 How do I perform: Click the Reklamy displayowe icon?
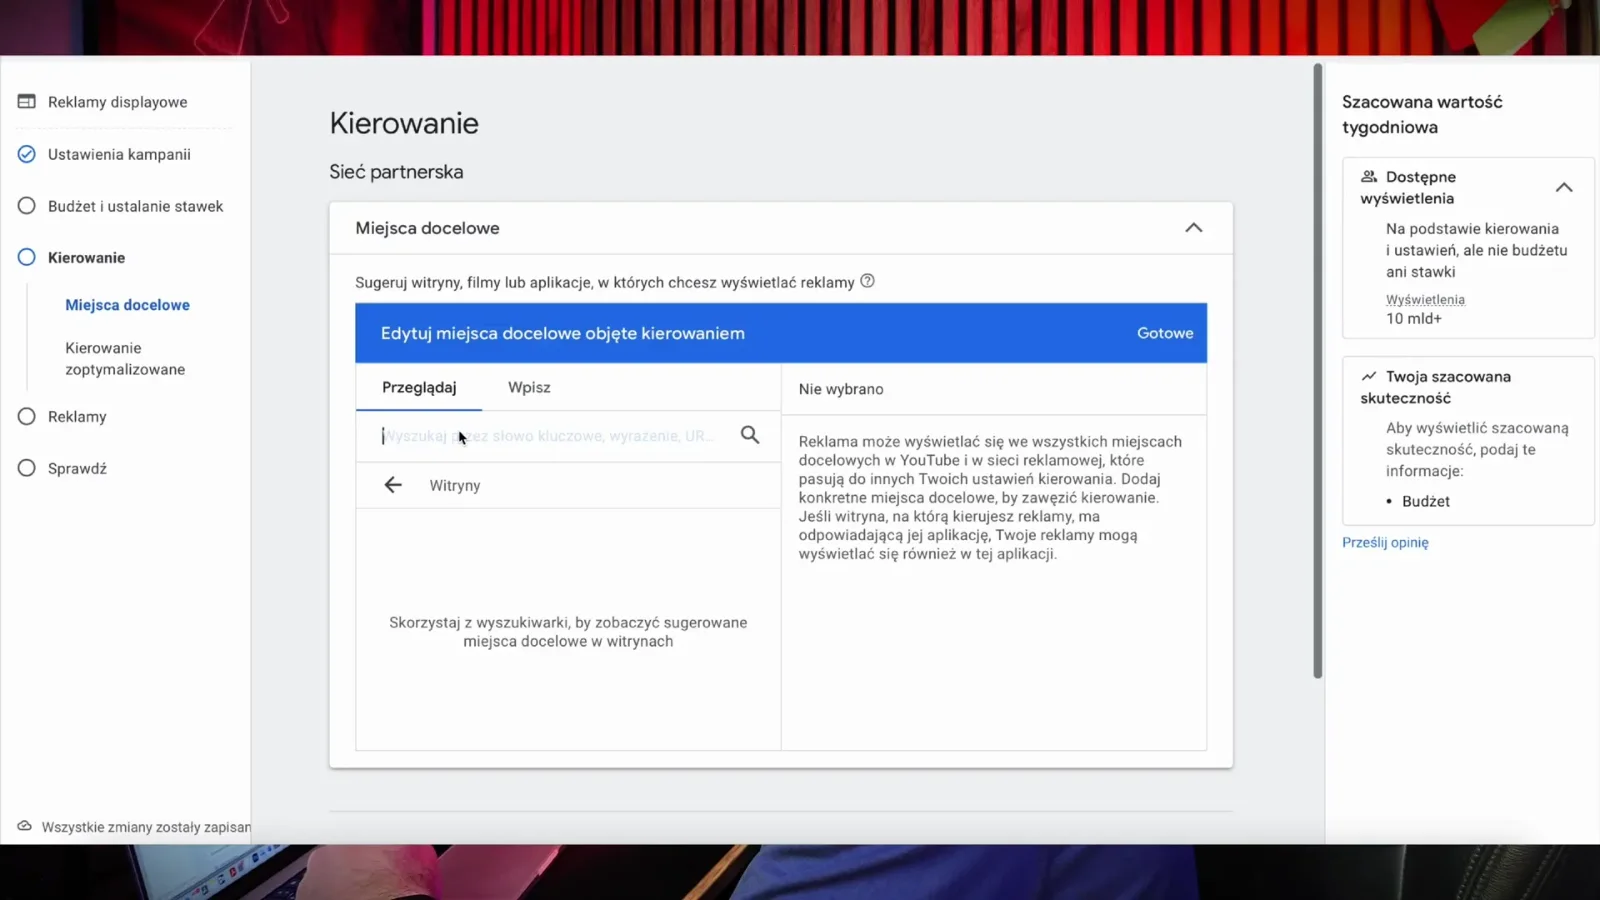(x=27, y=101)
